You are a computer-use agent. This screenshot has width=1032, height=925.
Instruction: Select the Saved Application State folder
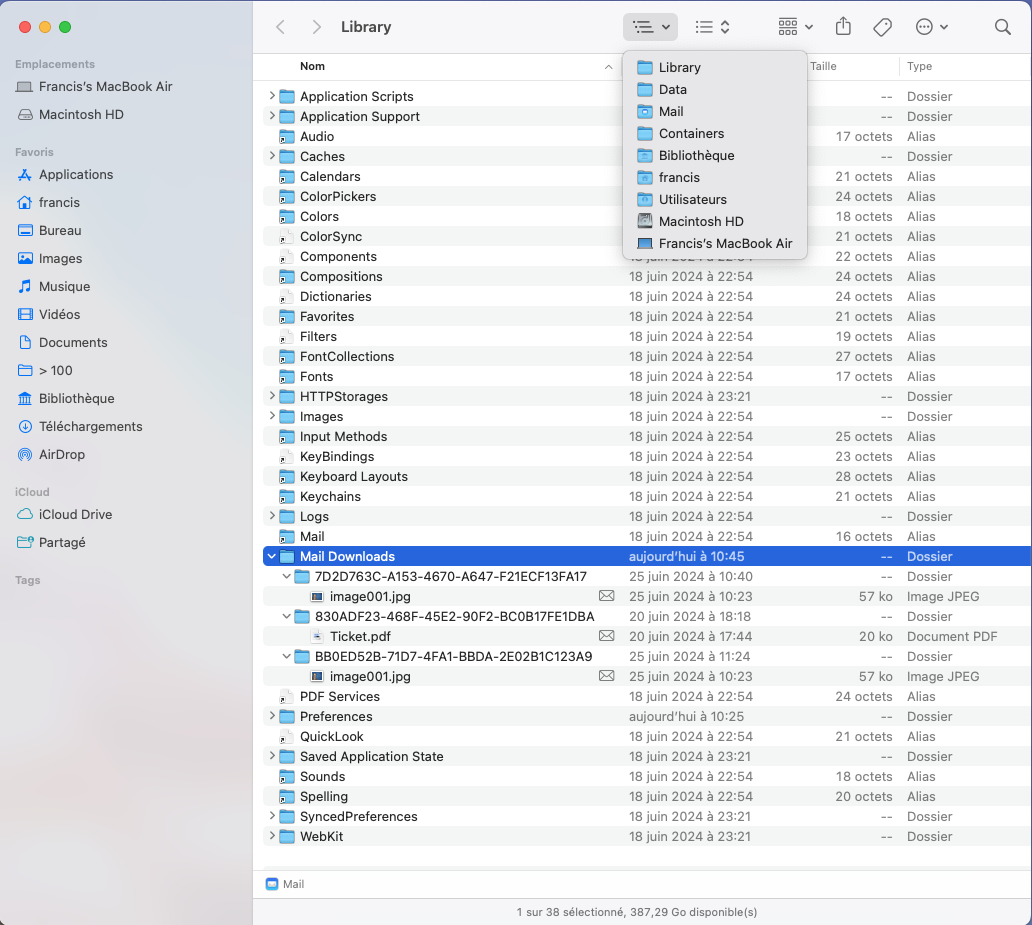coord(371,756)
